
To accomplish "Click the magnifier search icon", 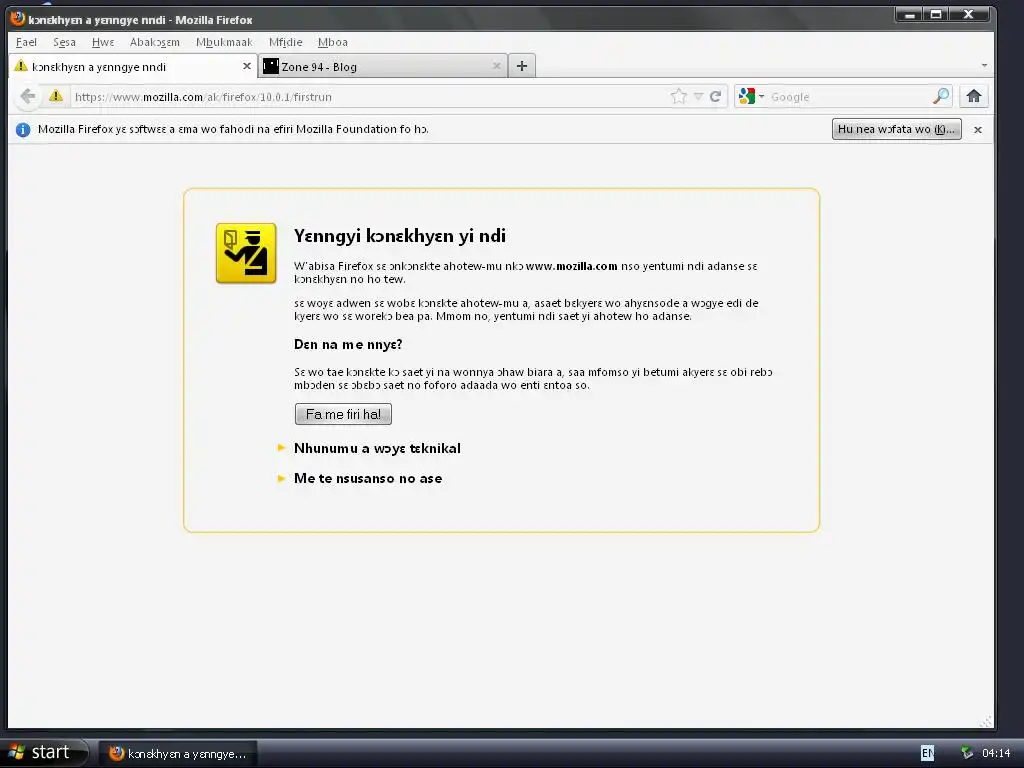I will (940, 97).
